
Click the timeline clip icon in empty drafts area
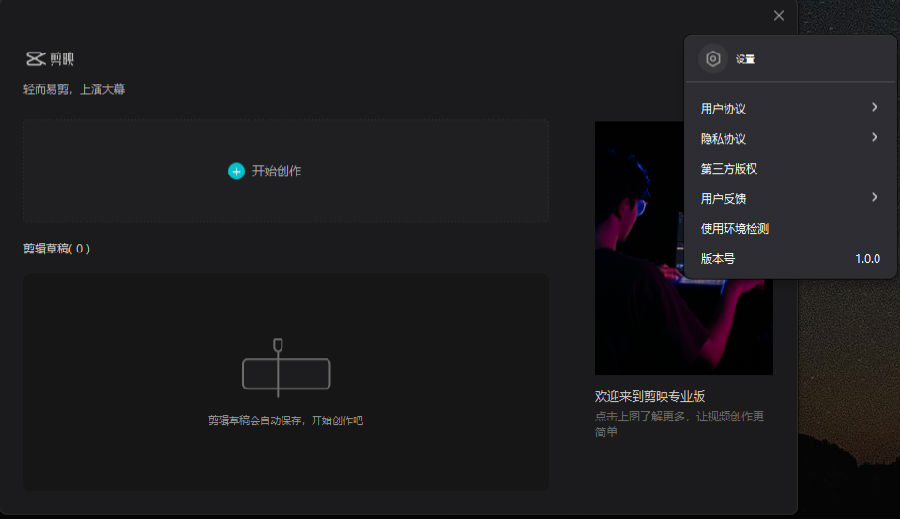pos(286,367)
